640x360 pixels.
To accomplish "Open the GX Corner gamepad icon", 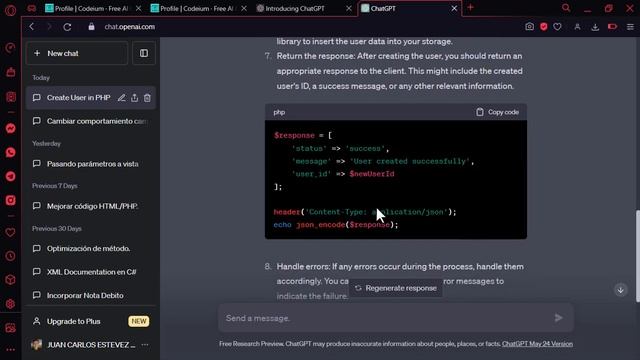I will click(x=31, y=8).
